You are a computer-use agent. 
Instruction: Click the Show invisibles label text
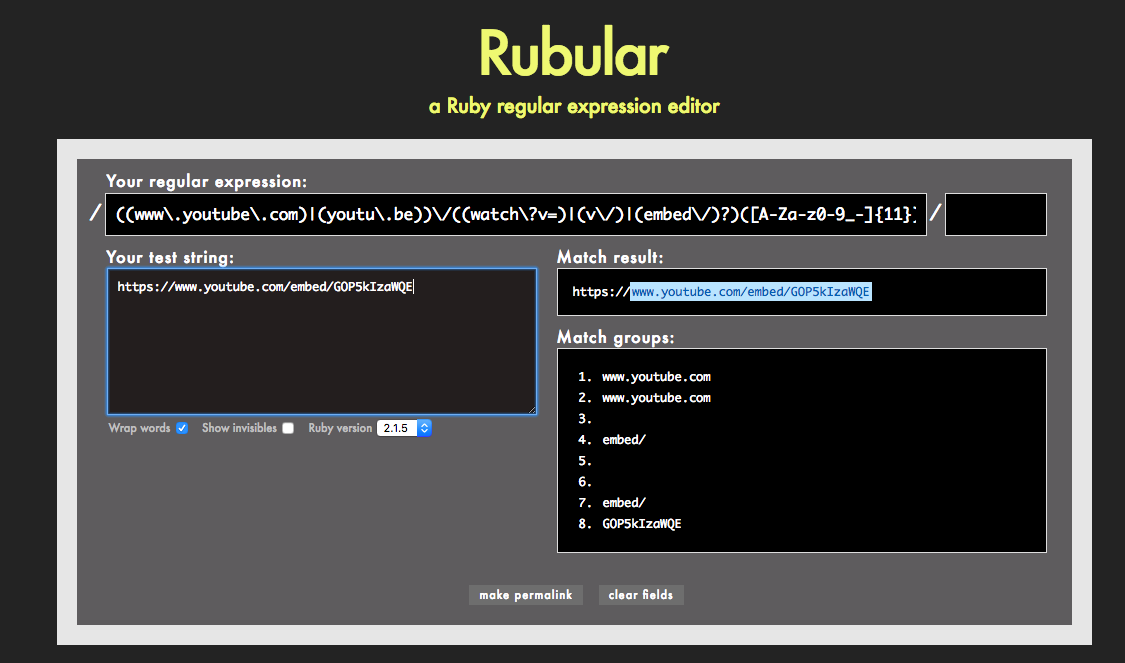pos(240,428)
